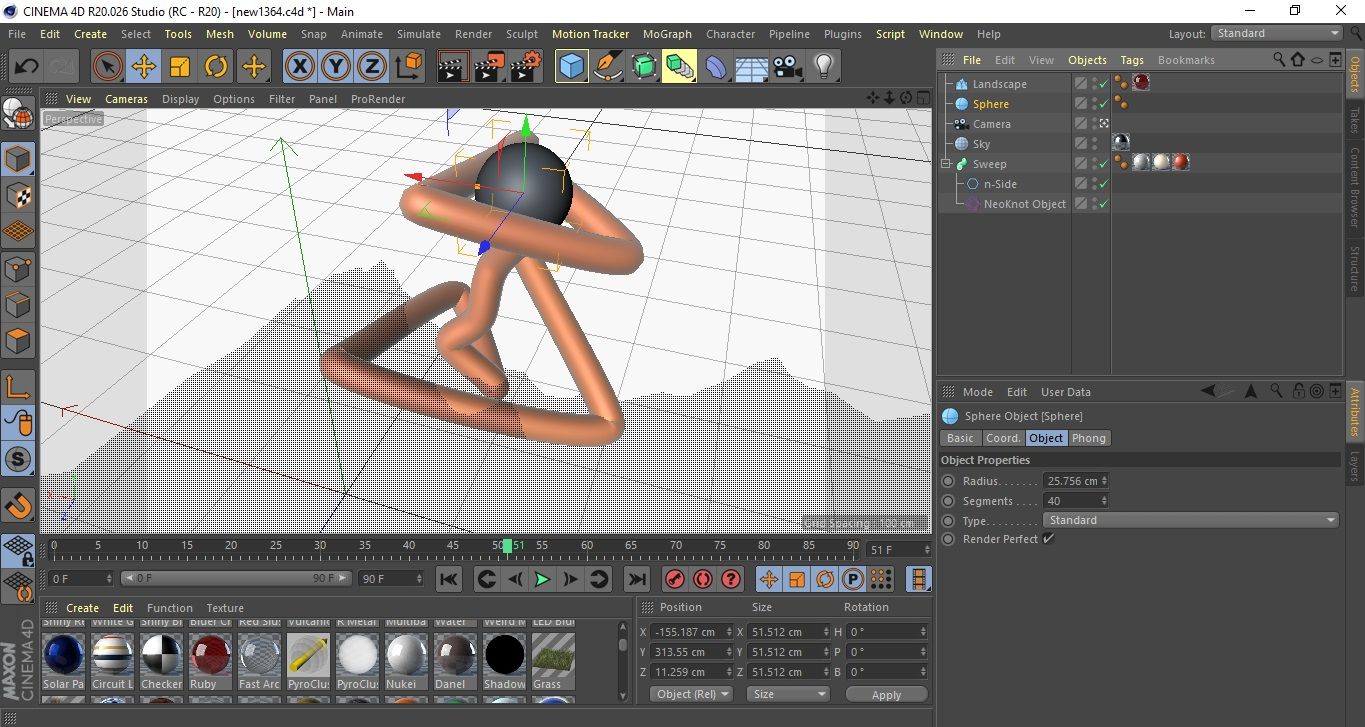Toggle the Render Perfect checkbox

click(1049, 539)
